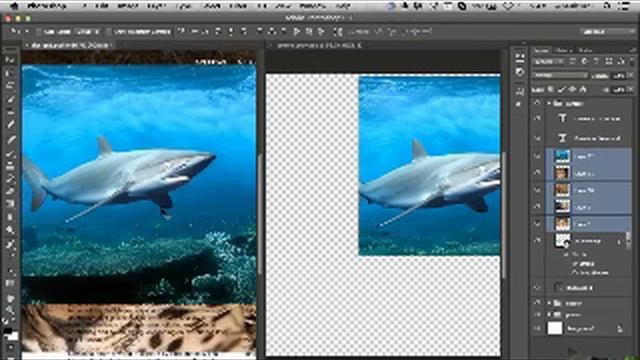The width and height of the screenshot is (640, 360).
Task: Select the white Background layer thumbnail
Action: click(555, 328)
